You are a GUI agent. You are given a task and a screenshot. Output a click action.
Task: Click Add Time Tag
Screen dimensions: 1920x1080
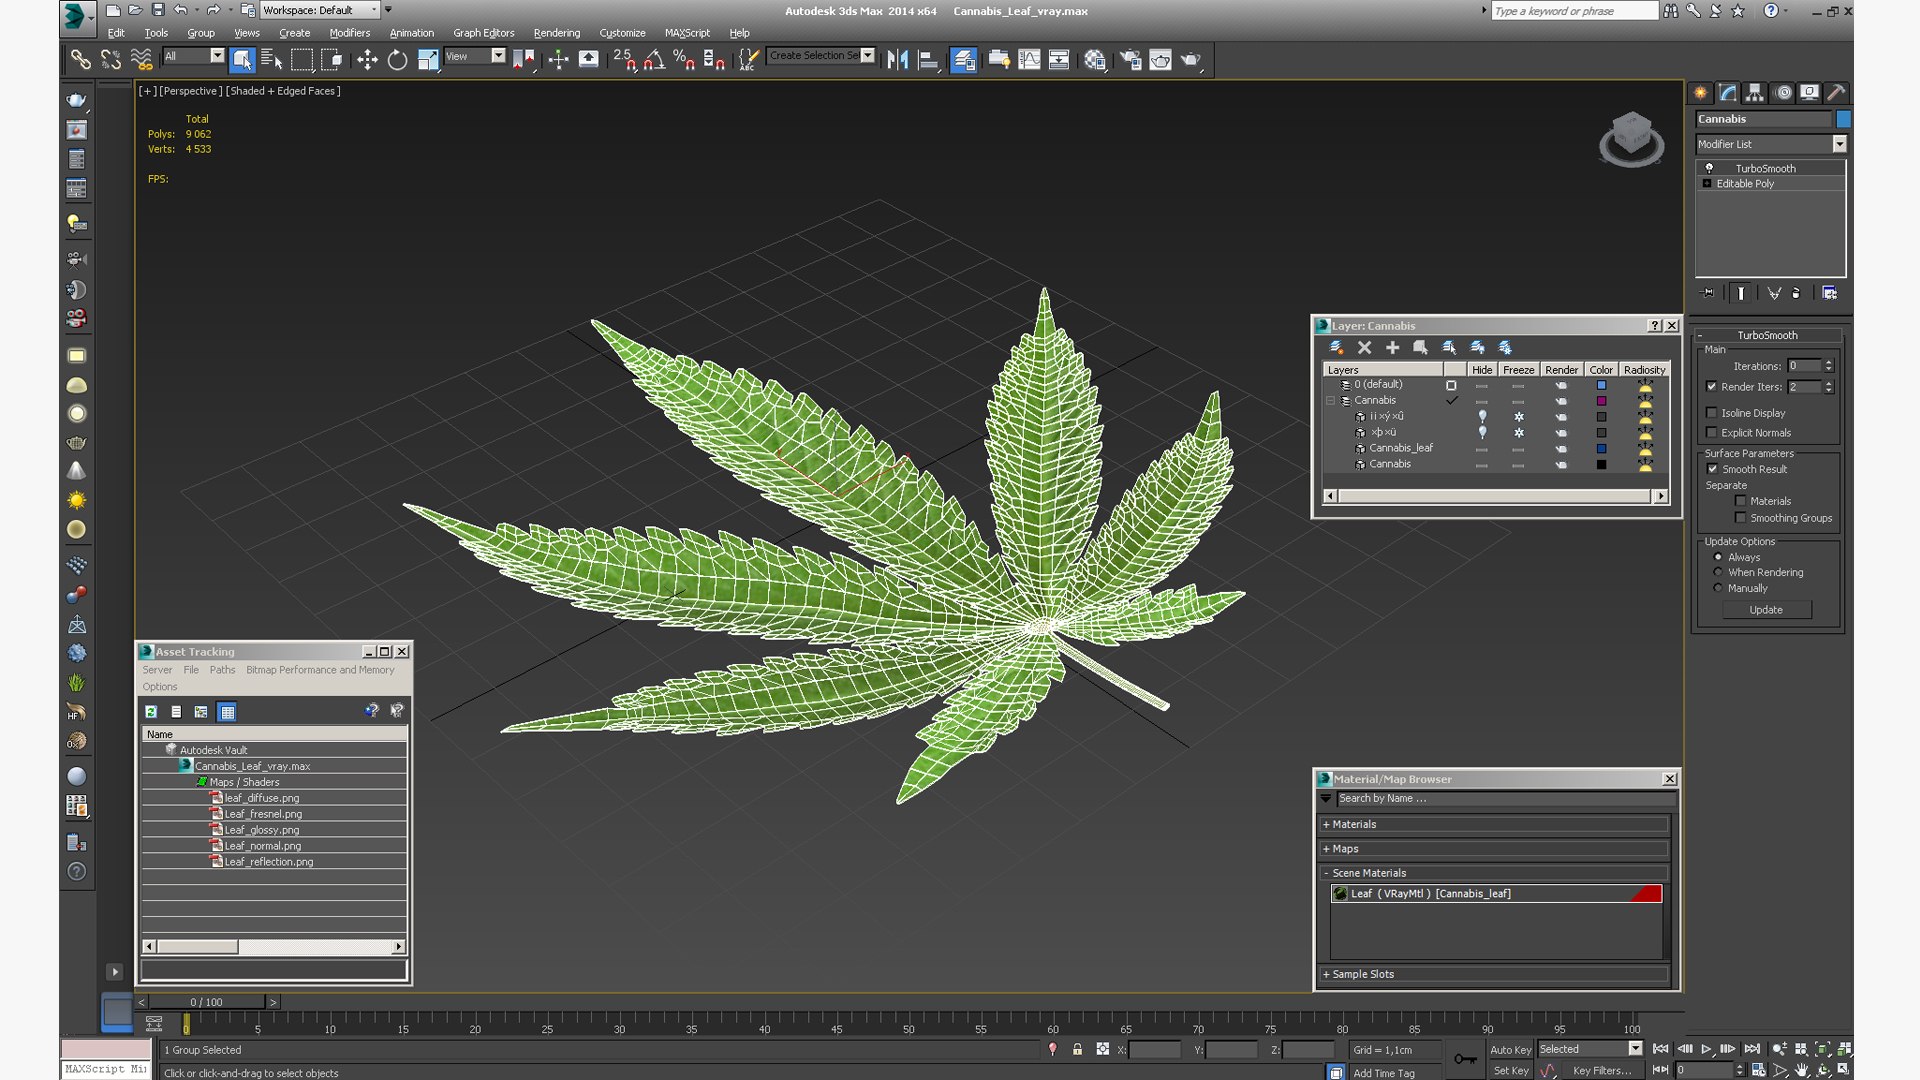coord(1384,1073)
